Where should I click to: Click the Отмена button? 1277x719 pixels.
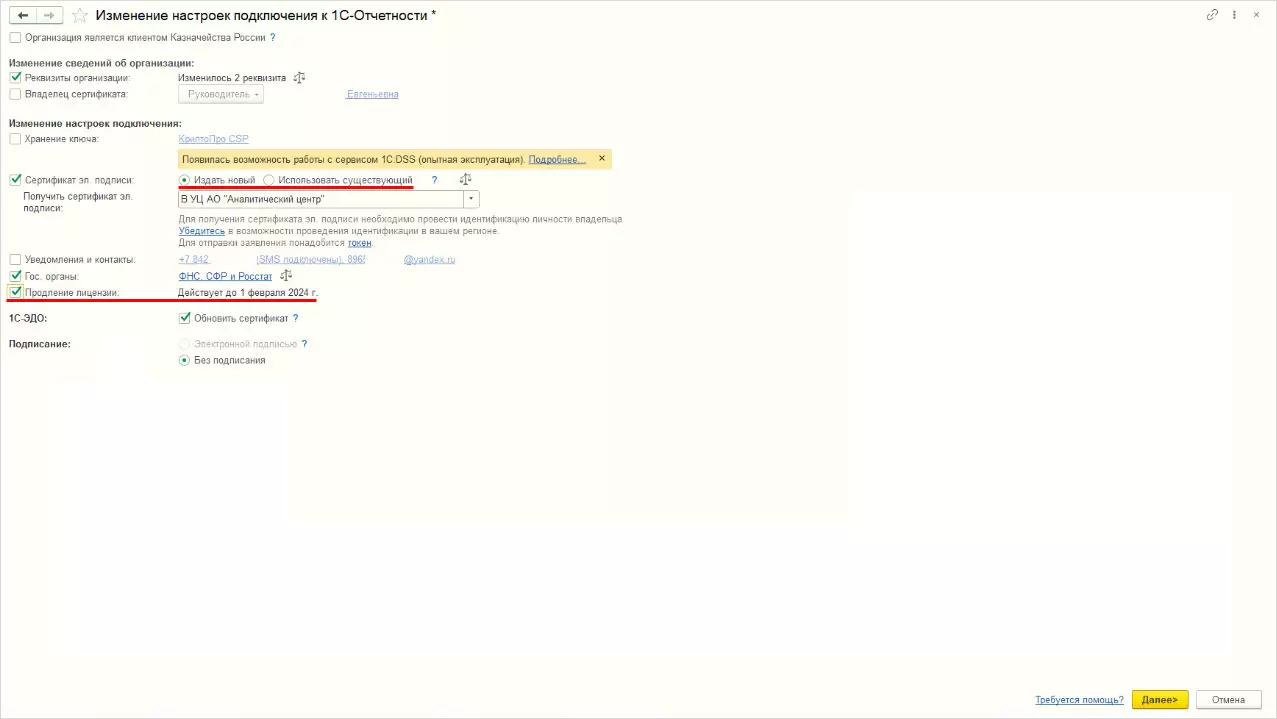point(1228,700)
